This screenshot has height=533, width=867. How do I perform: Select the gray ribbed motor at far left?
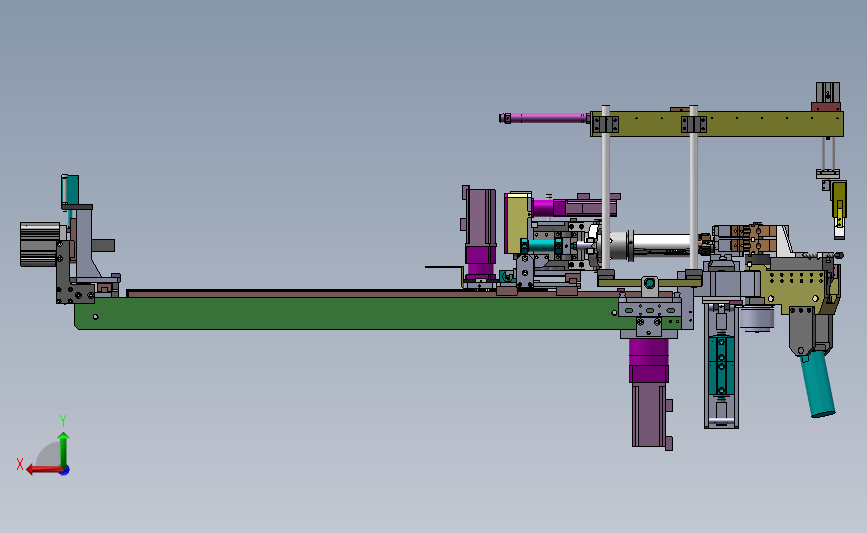[x=39, y=244]
